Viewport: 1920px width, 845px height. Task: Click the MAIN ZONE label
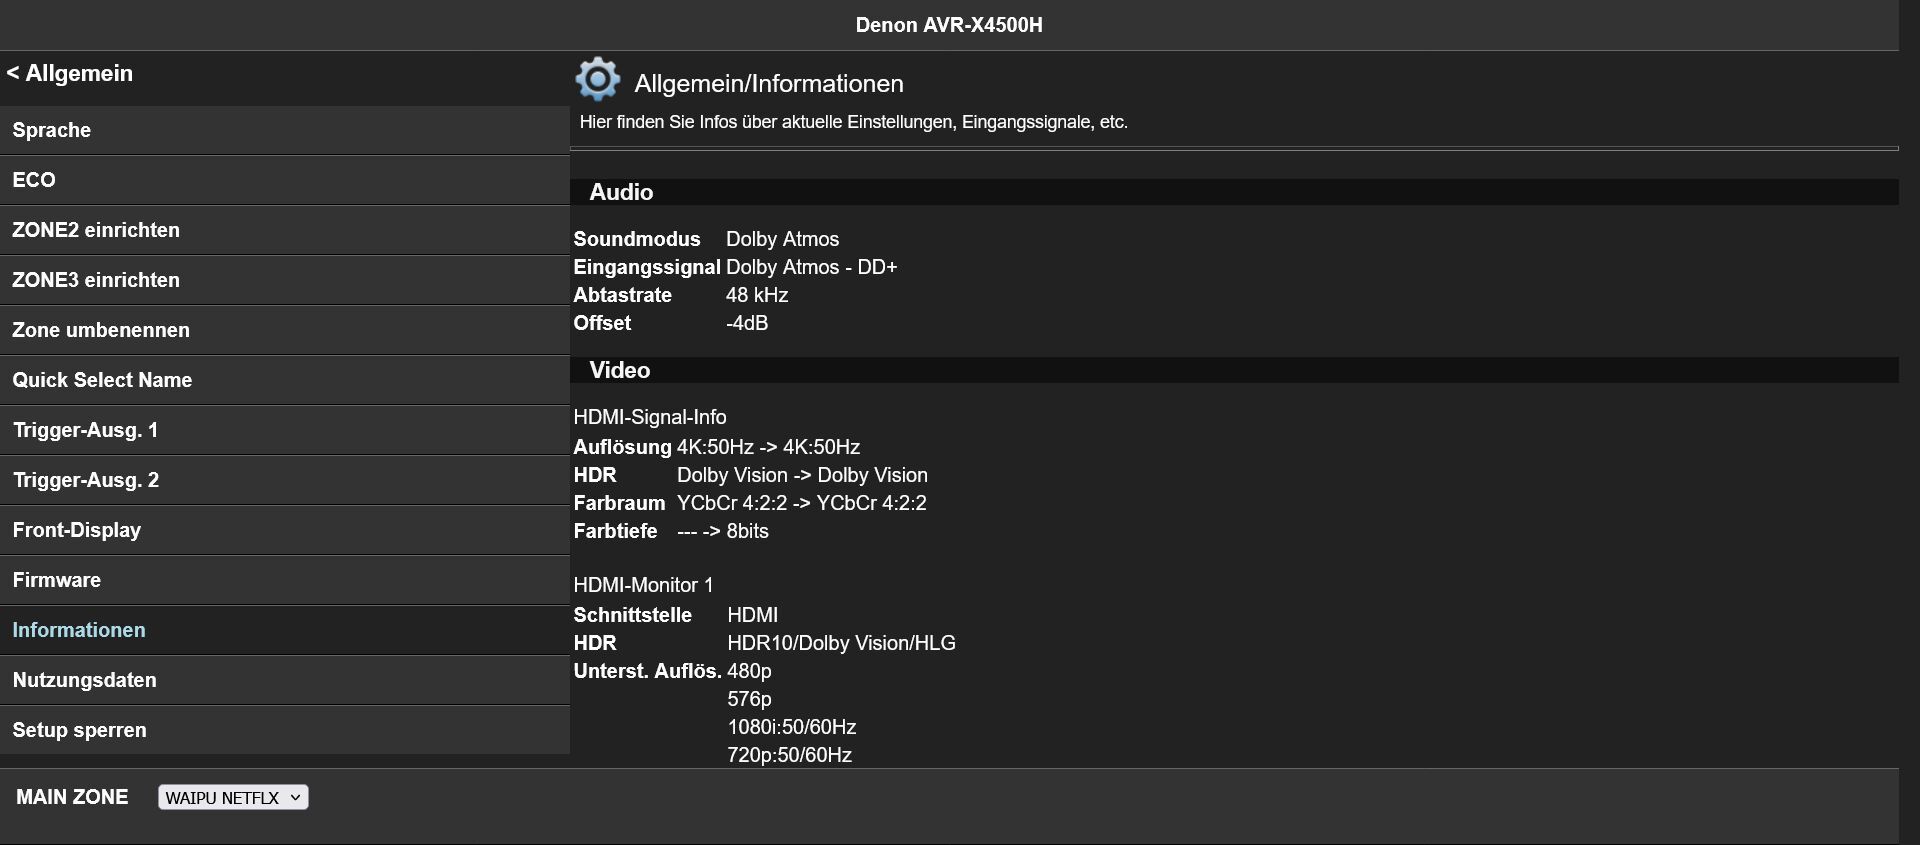click(x=72, y=797)
